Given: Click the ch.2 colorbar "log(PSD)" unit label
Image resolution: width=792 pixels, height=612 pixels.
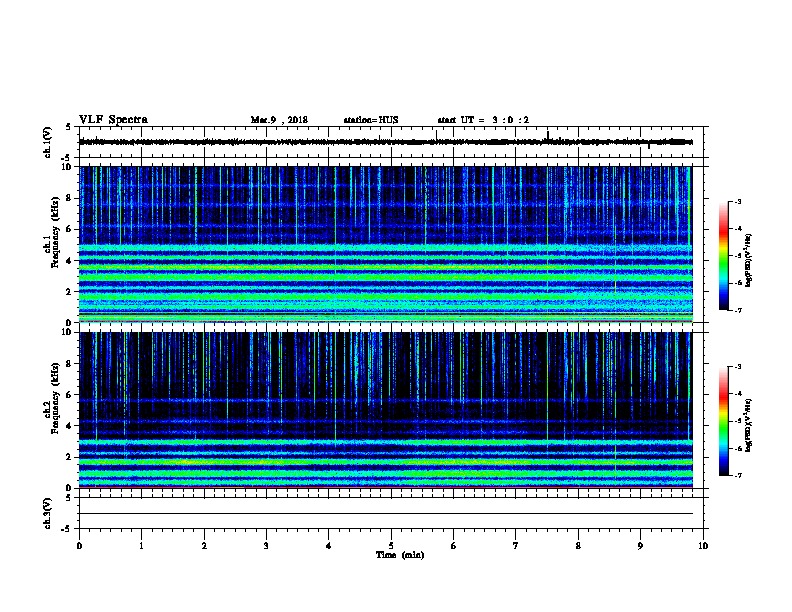Looking at the screenshot, I should click(x=748, y=426).
